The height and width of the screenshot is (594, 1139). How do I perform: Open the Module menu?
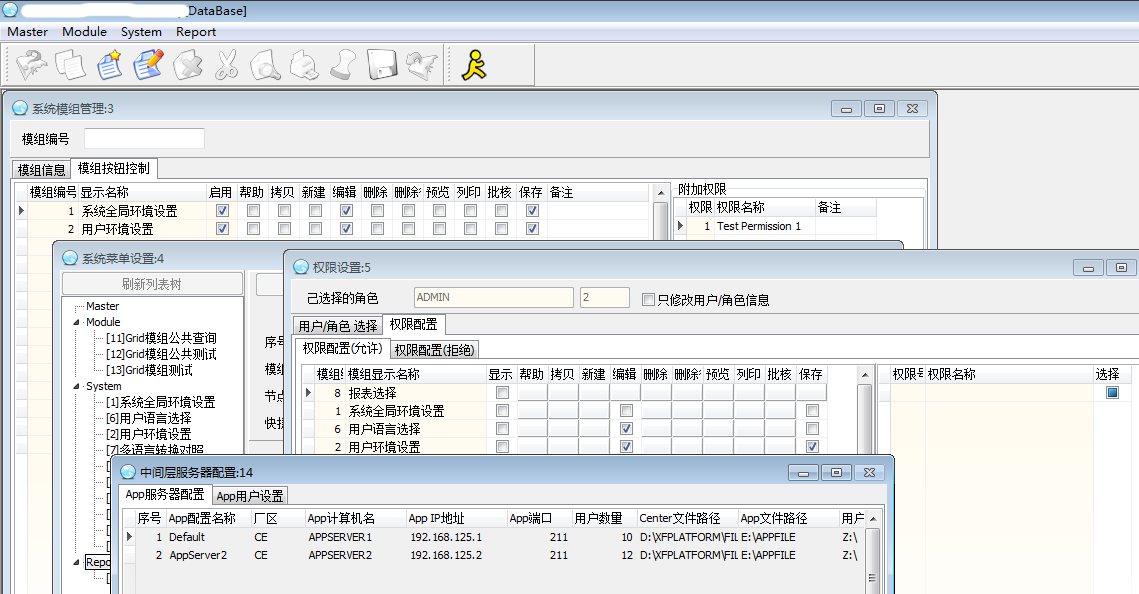click(84, 32)
